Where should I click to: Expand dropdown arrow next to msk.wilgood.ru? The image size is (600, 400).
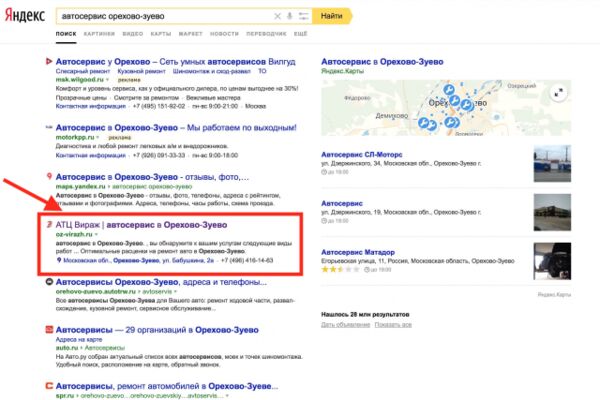[x=108, y=80]
